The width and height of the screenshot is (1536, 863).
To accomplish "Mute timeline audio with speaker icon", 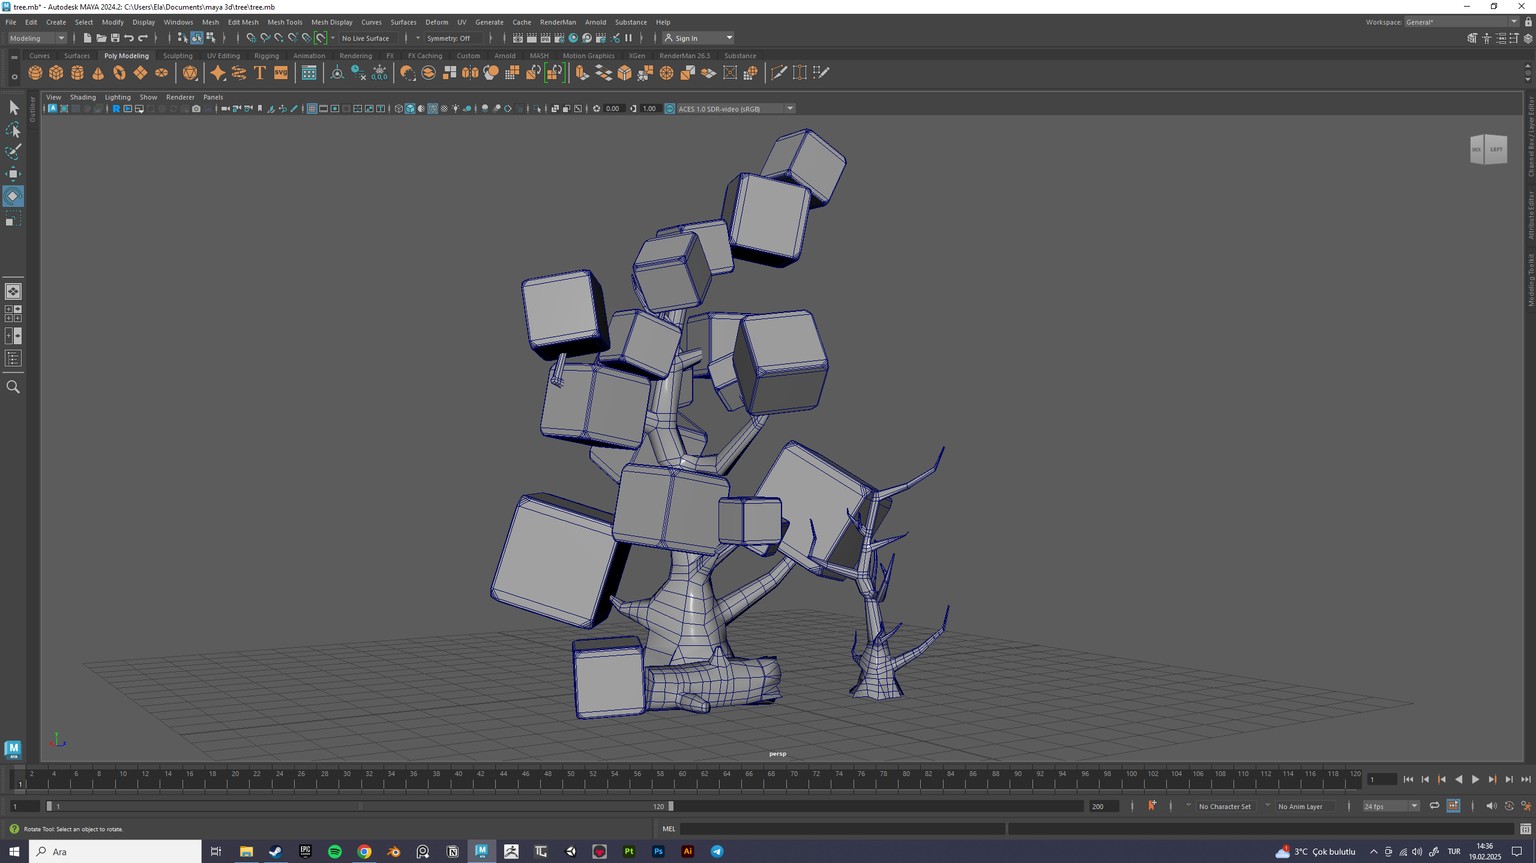I will tap(1491, 806).
